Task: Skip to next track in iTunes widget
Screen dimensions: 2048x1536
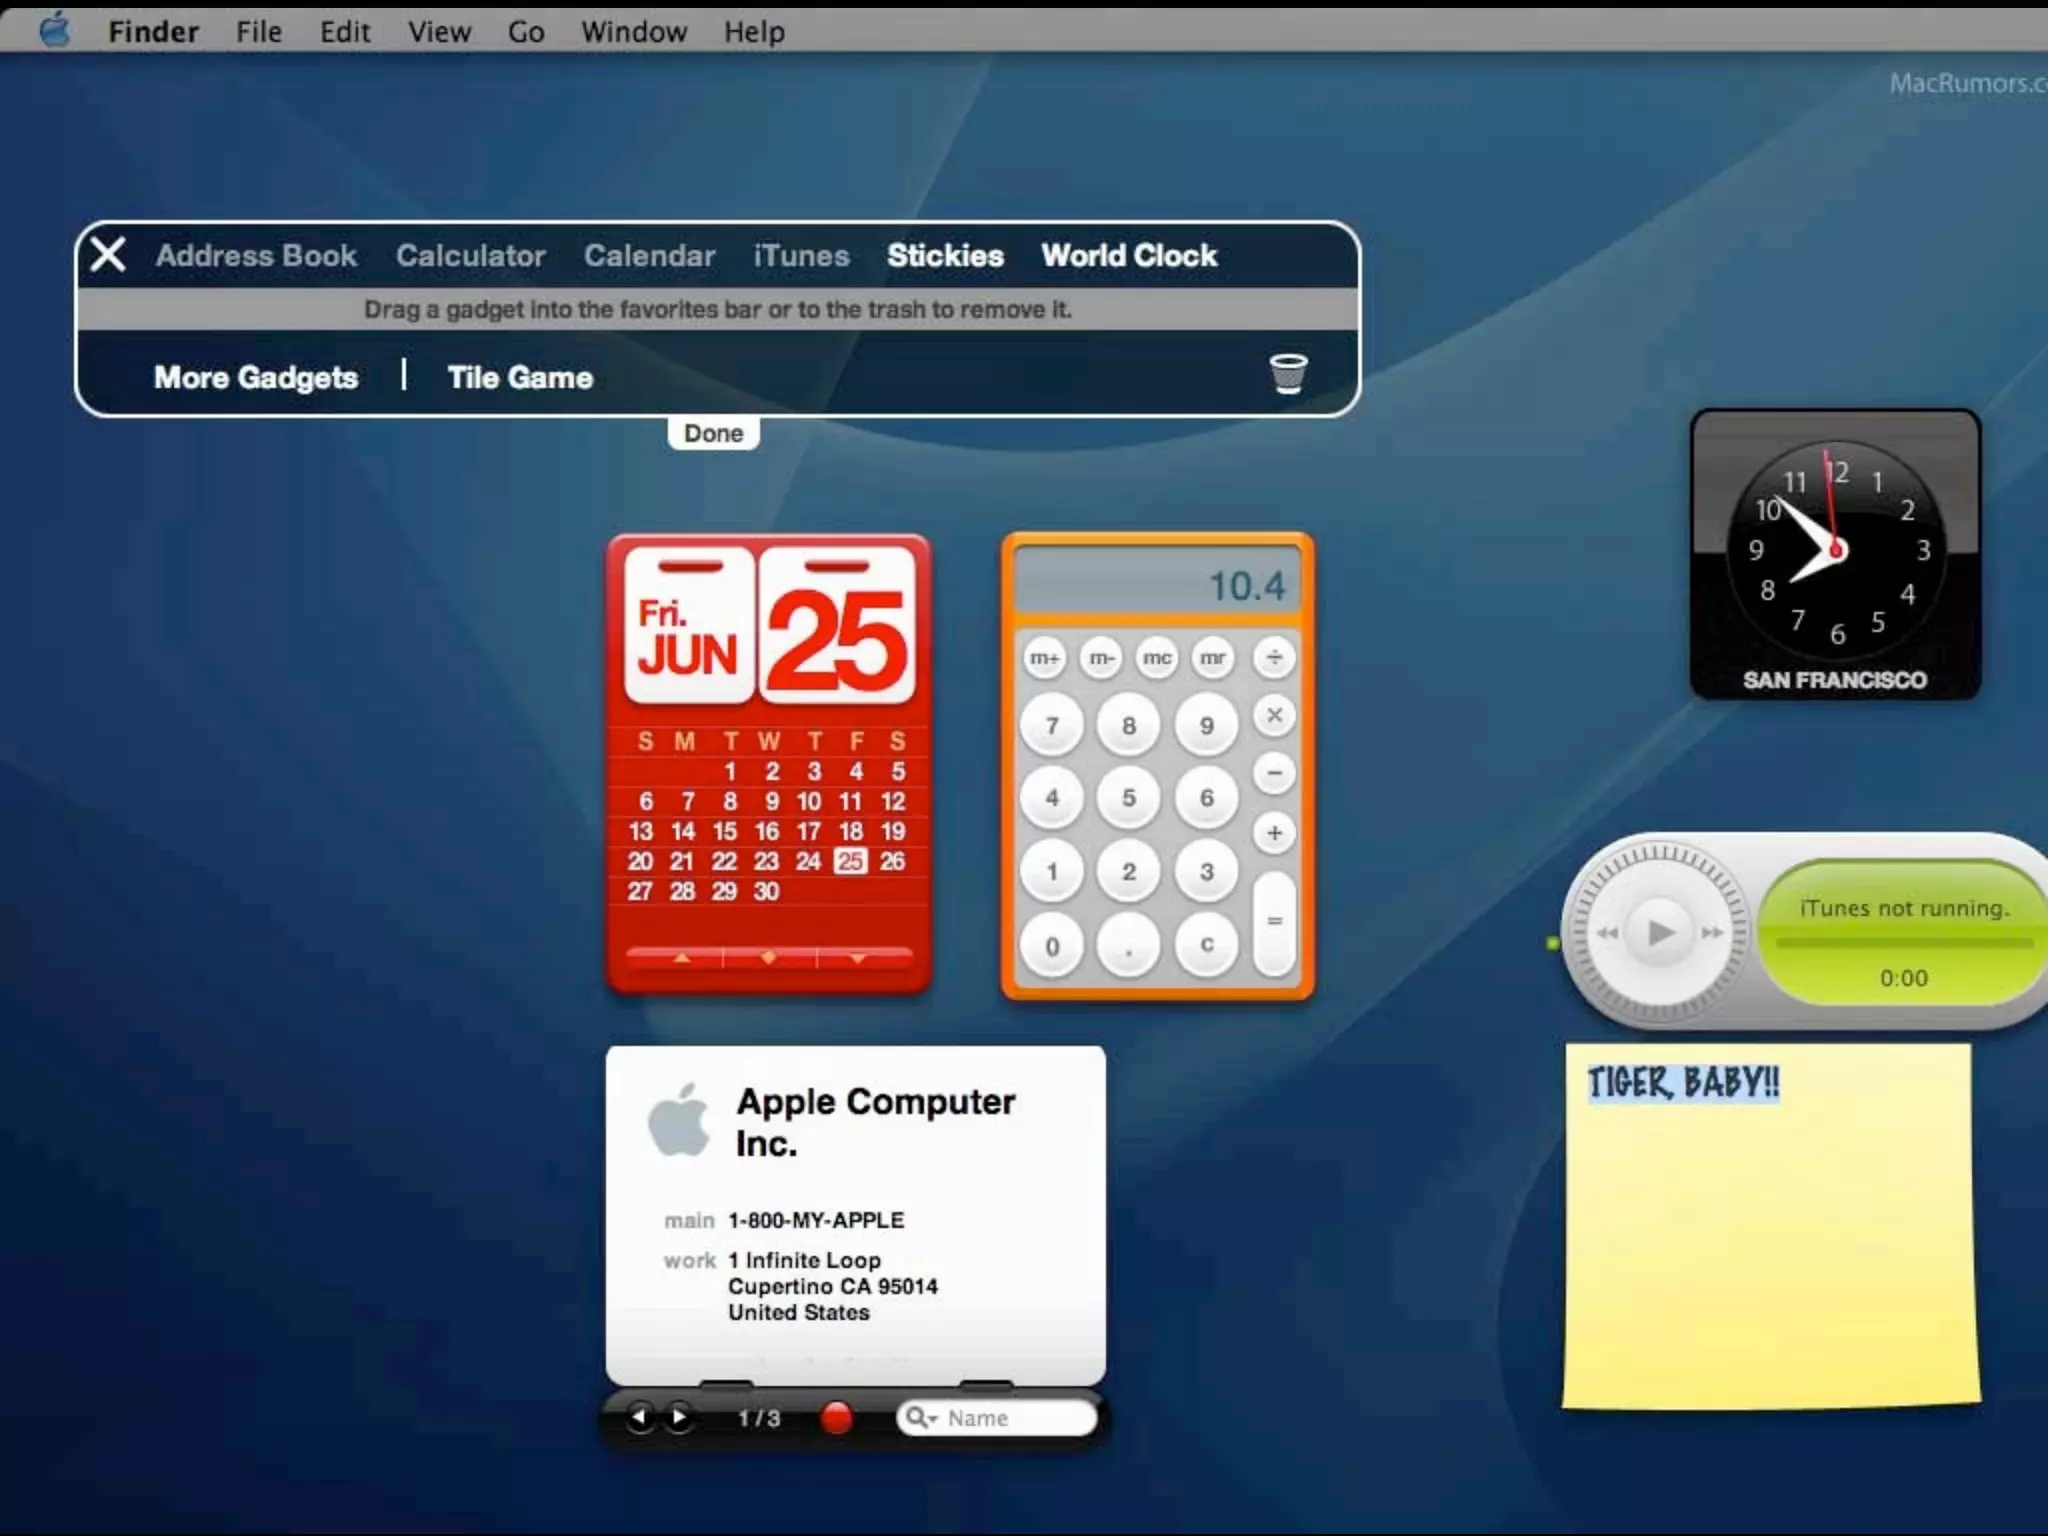Action: pyautogui.click(x=1712, y=932)
